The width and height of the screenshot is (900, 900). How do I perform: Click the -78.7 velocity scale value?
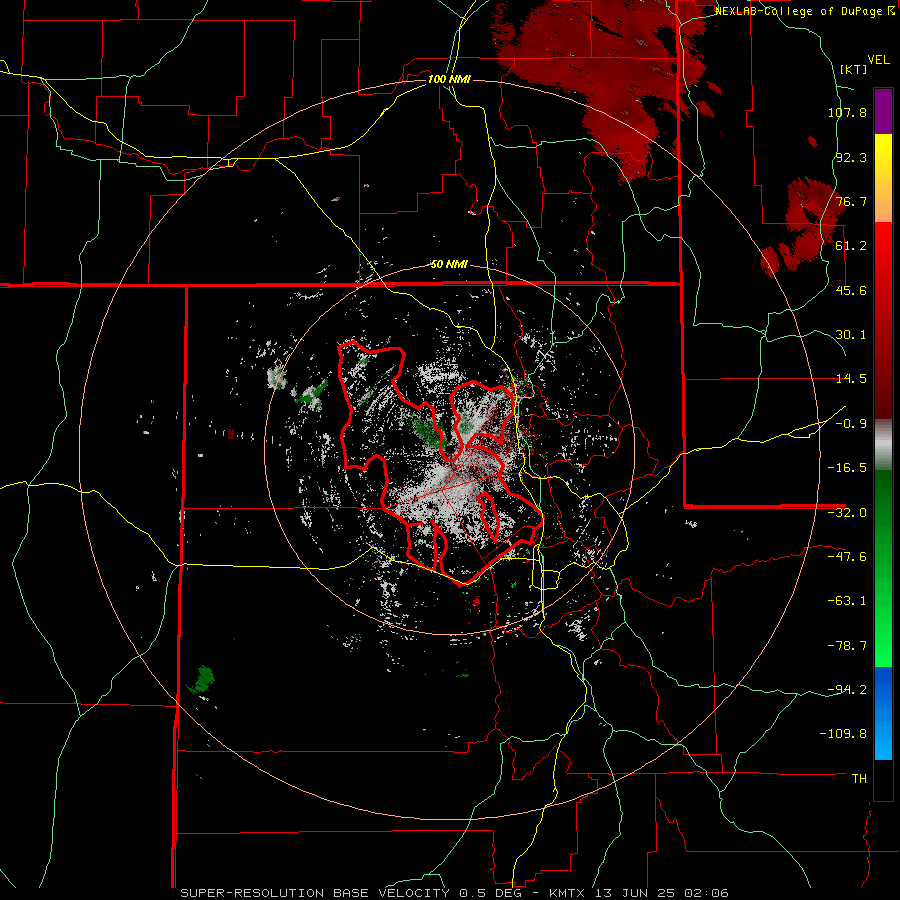[847, 646]
